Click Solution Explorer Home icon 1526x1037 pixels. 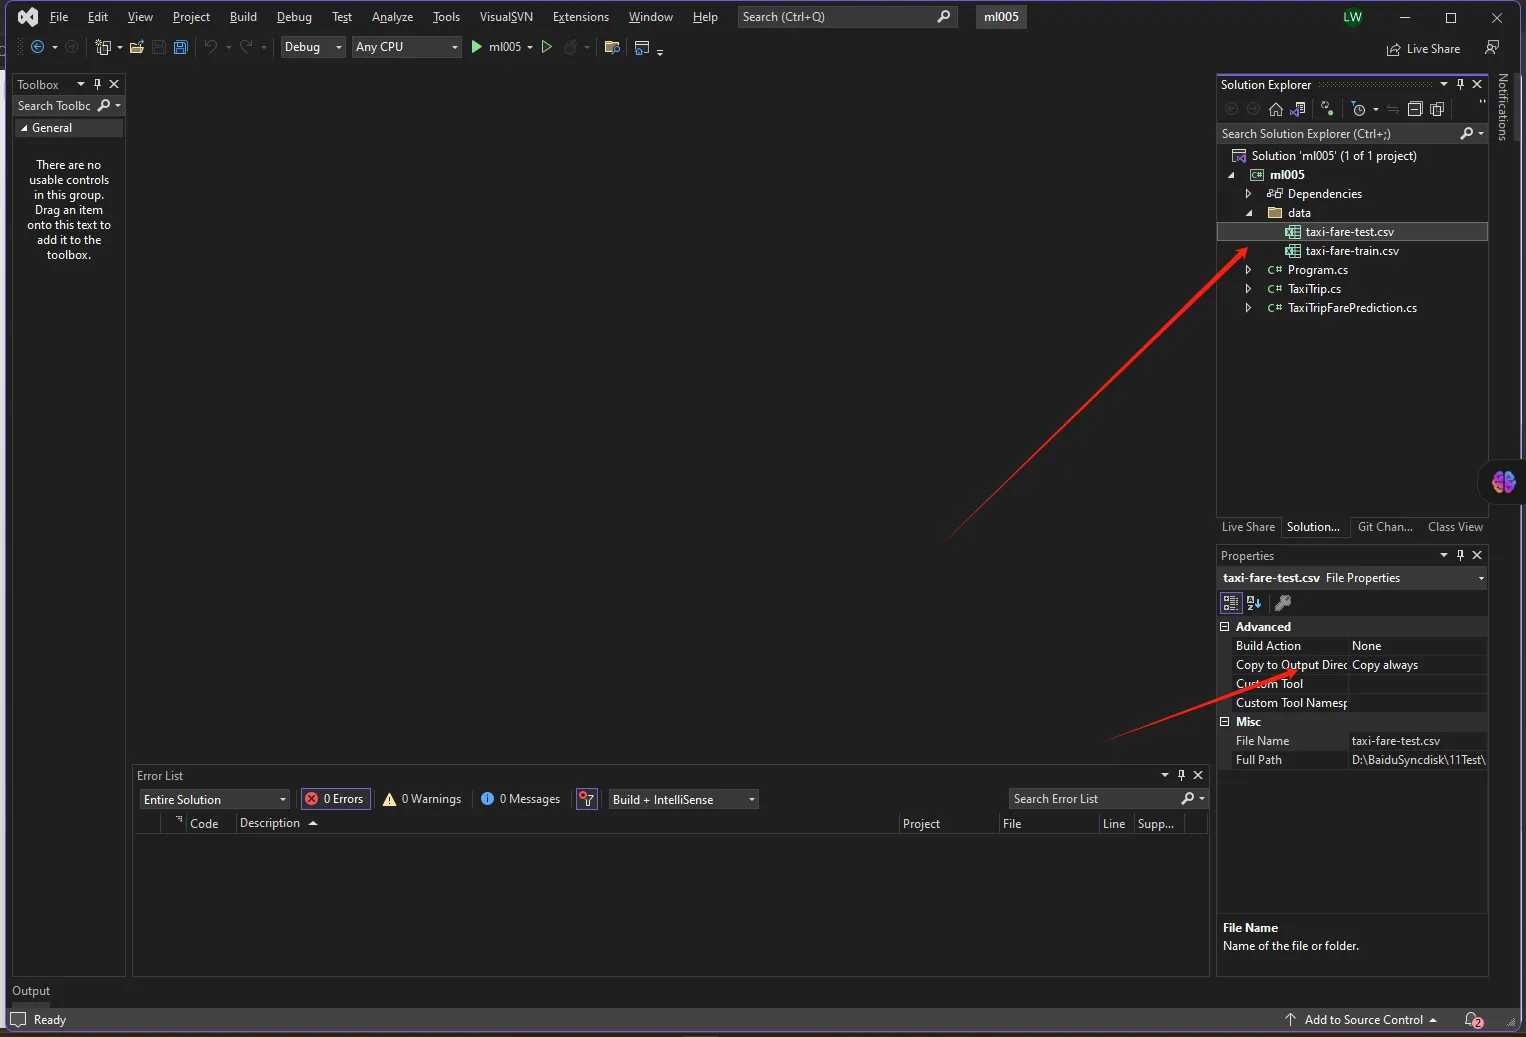click(1275, 109)
